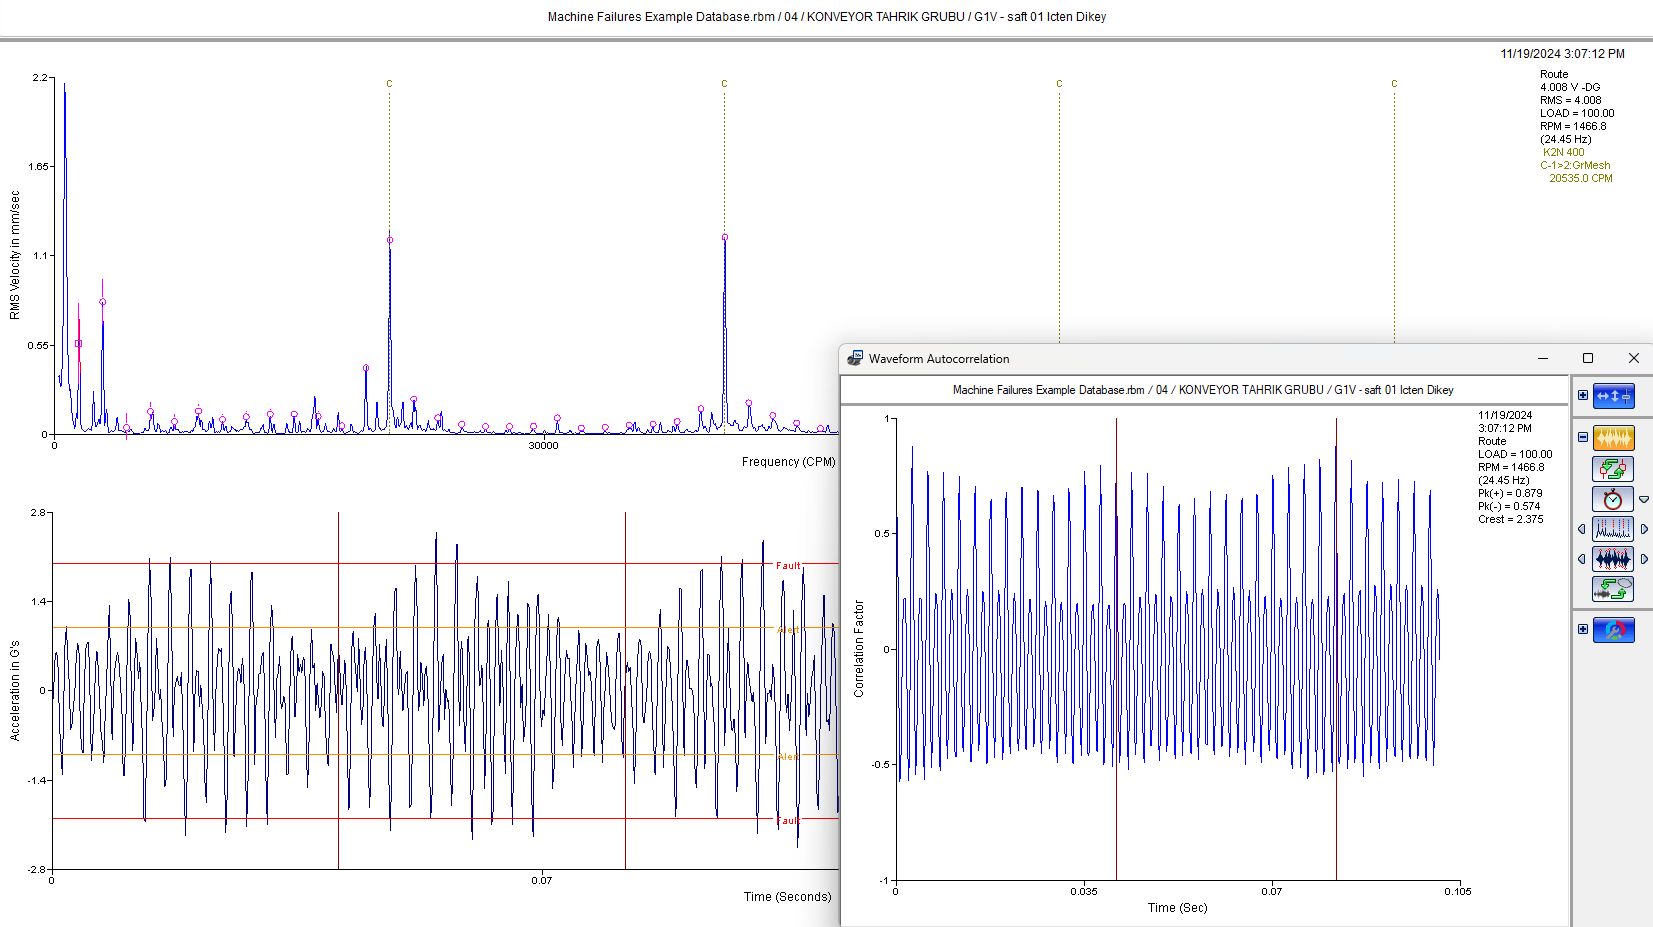Click the waveform peaks marker icon
The height and width of the screenshot is (927, 1653).
(1613, 559)
